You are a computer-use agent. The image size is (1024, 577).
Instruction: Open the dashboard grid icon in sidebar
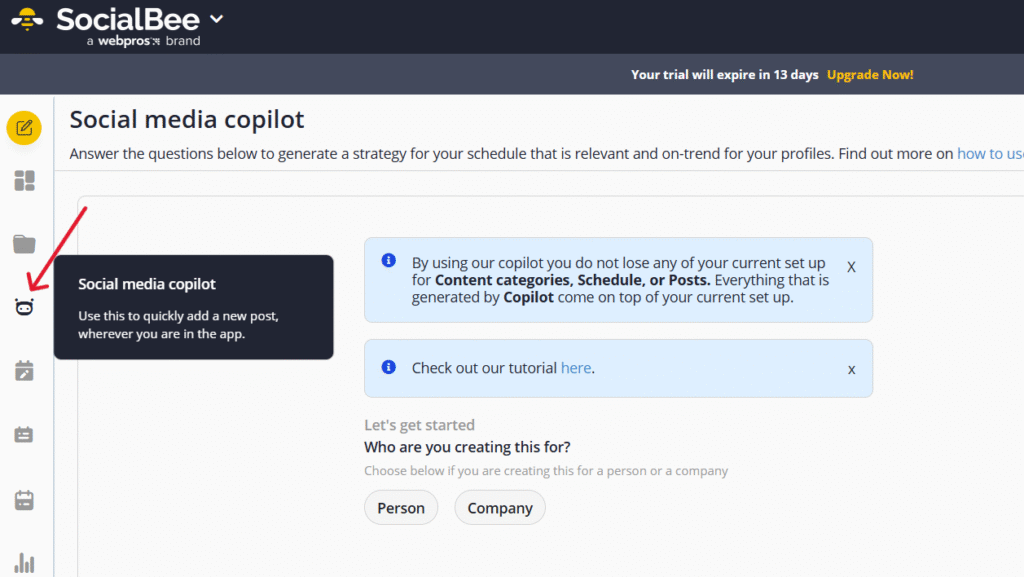point(24,181)
